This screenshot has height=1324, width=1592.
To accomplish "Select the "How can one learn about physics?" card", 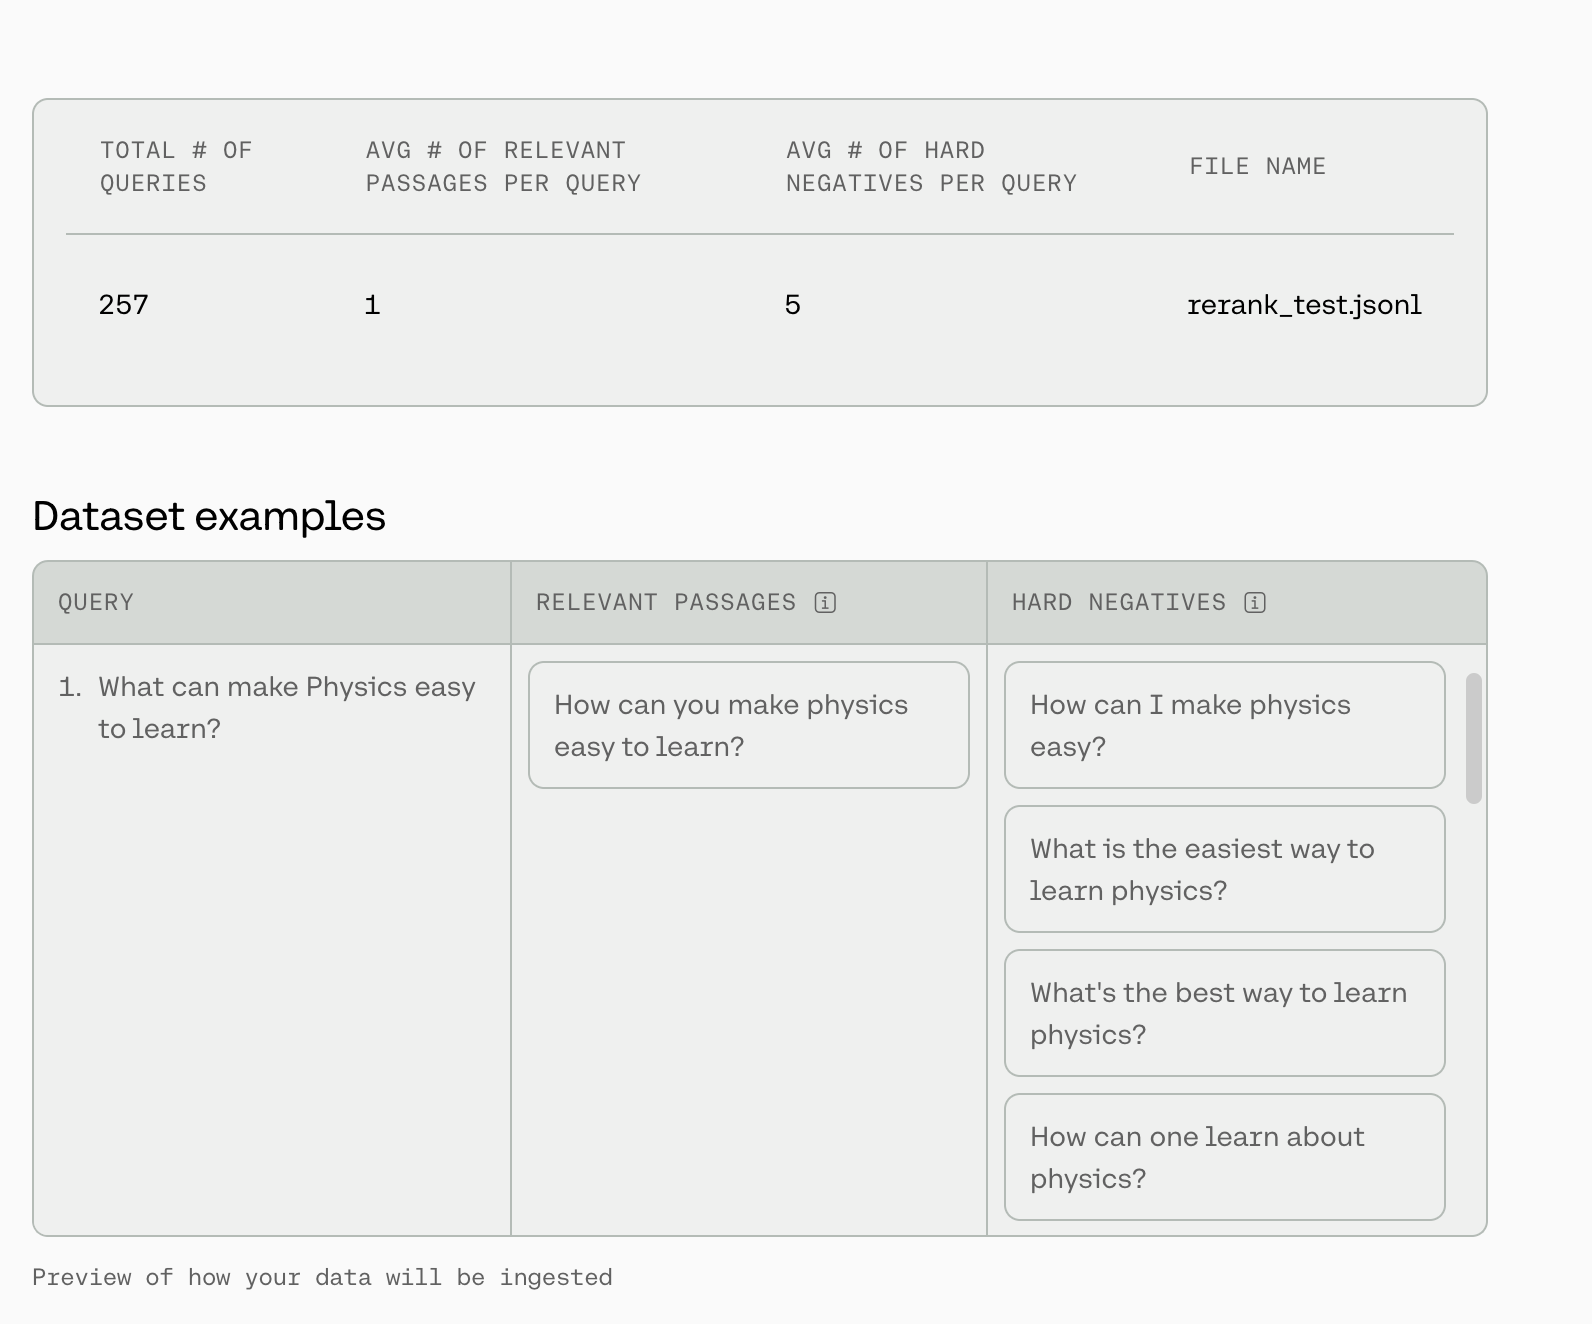I will click(x=1224, y=1157).
